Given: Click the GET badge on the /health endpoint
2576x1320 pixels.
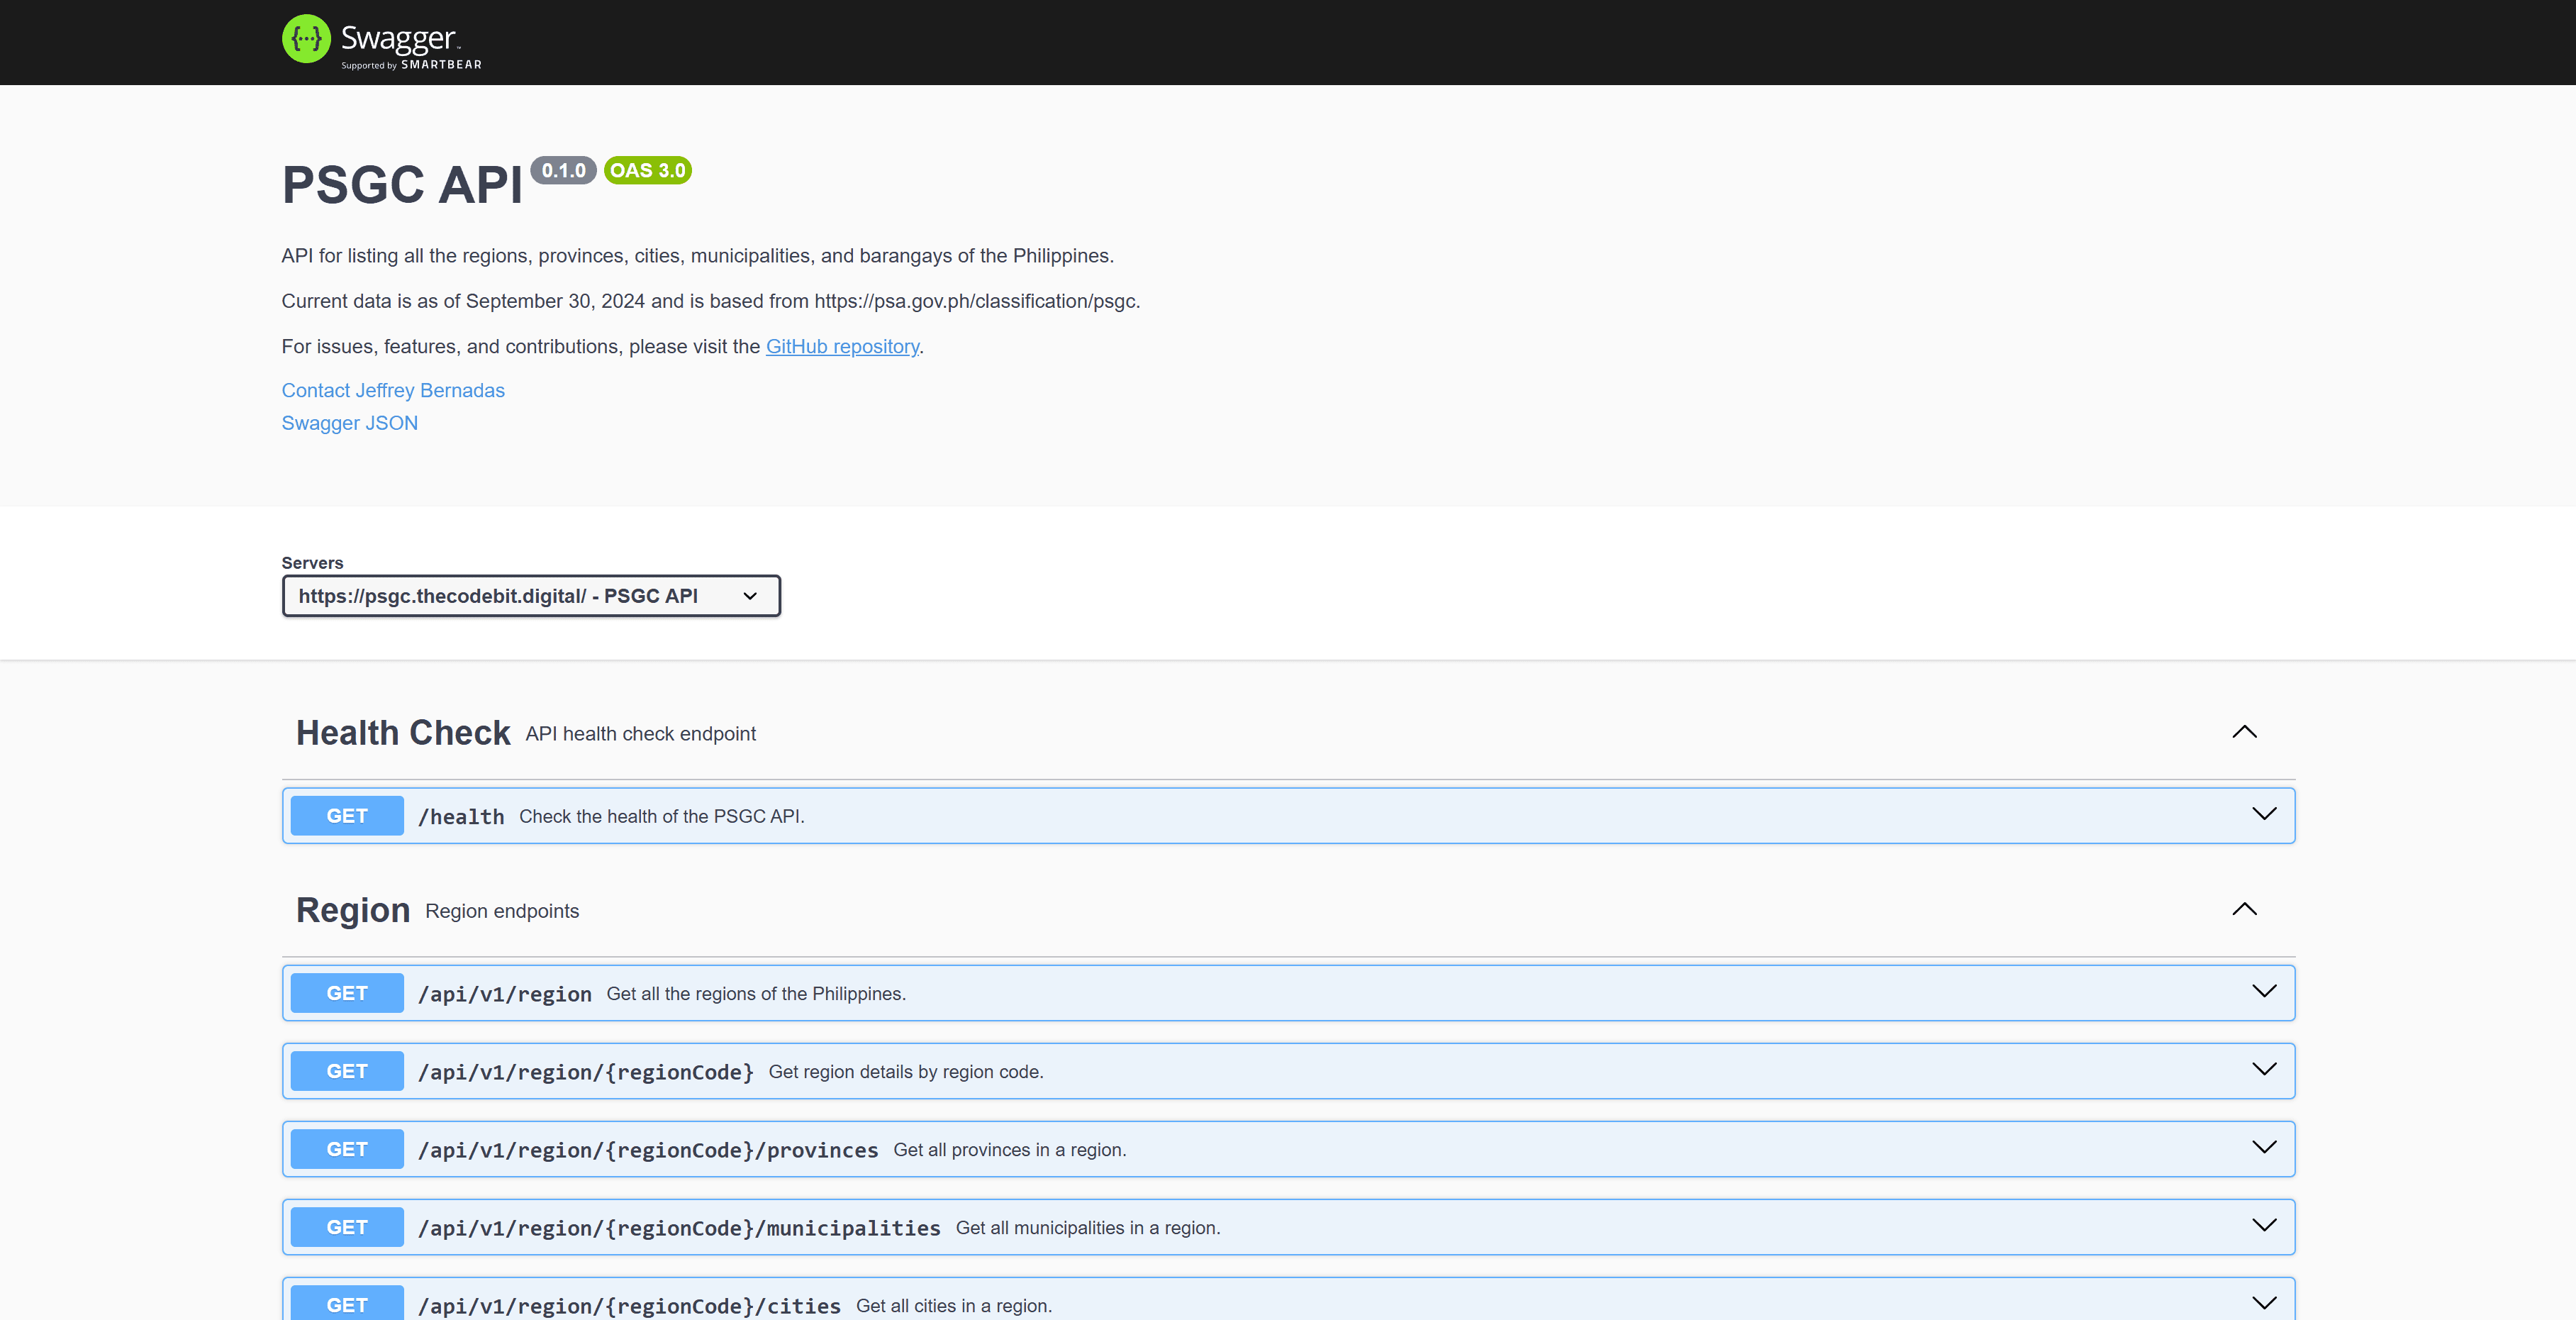Looking at the screenshot, I should point(346,815).
